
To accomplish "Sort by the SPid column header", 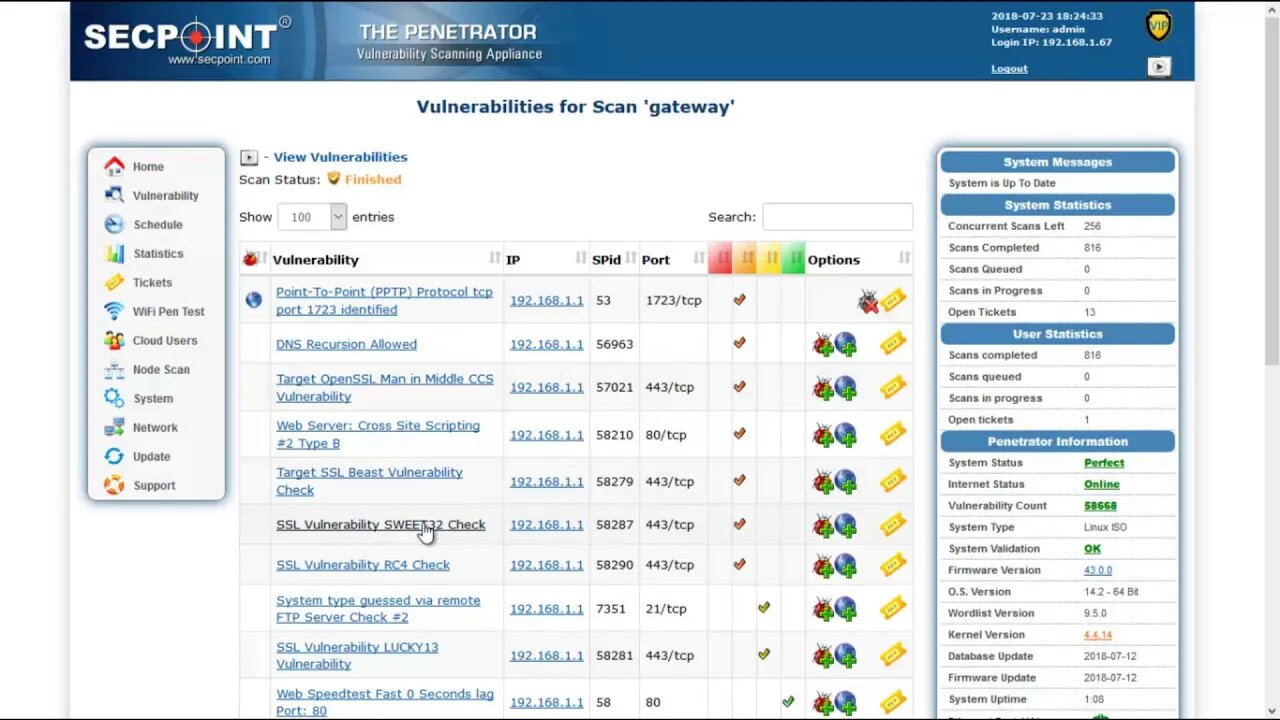I will click(x=614, y=259).
